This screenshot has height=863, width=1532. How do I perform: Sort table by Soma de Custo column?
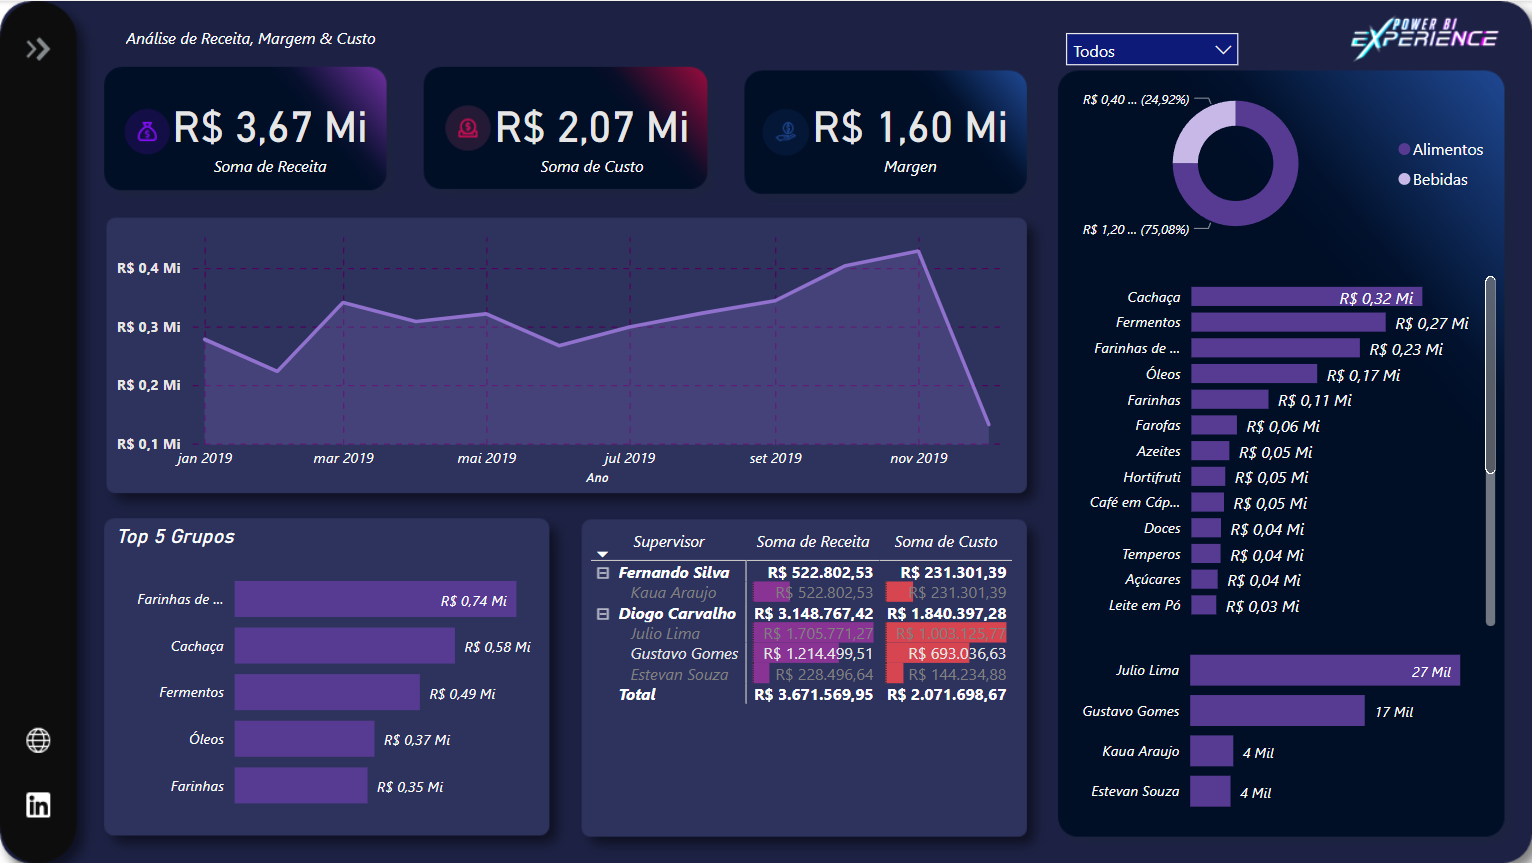point(945,542)
